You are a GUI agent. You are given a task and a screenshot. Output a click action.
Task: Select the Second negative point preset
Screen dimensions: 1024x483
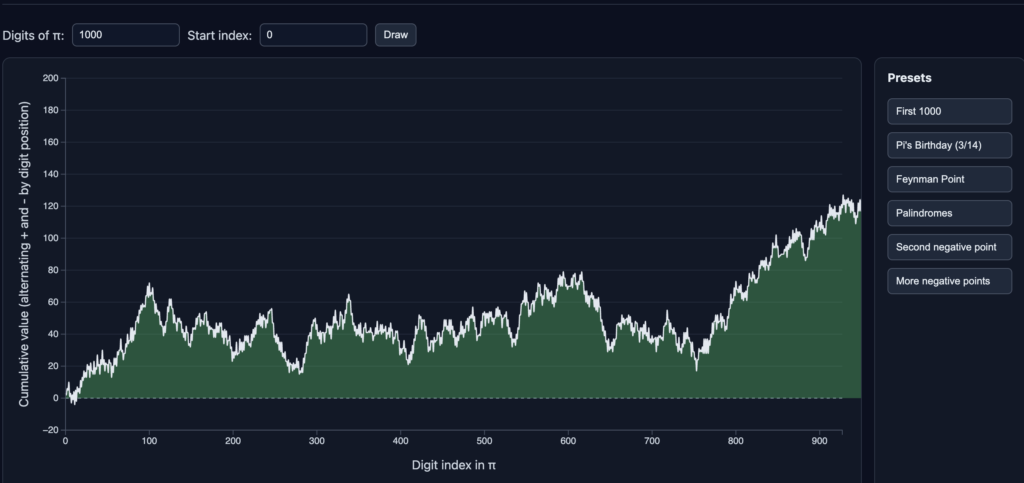pyautogui.click(x=949, y=247)
